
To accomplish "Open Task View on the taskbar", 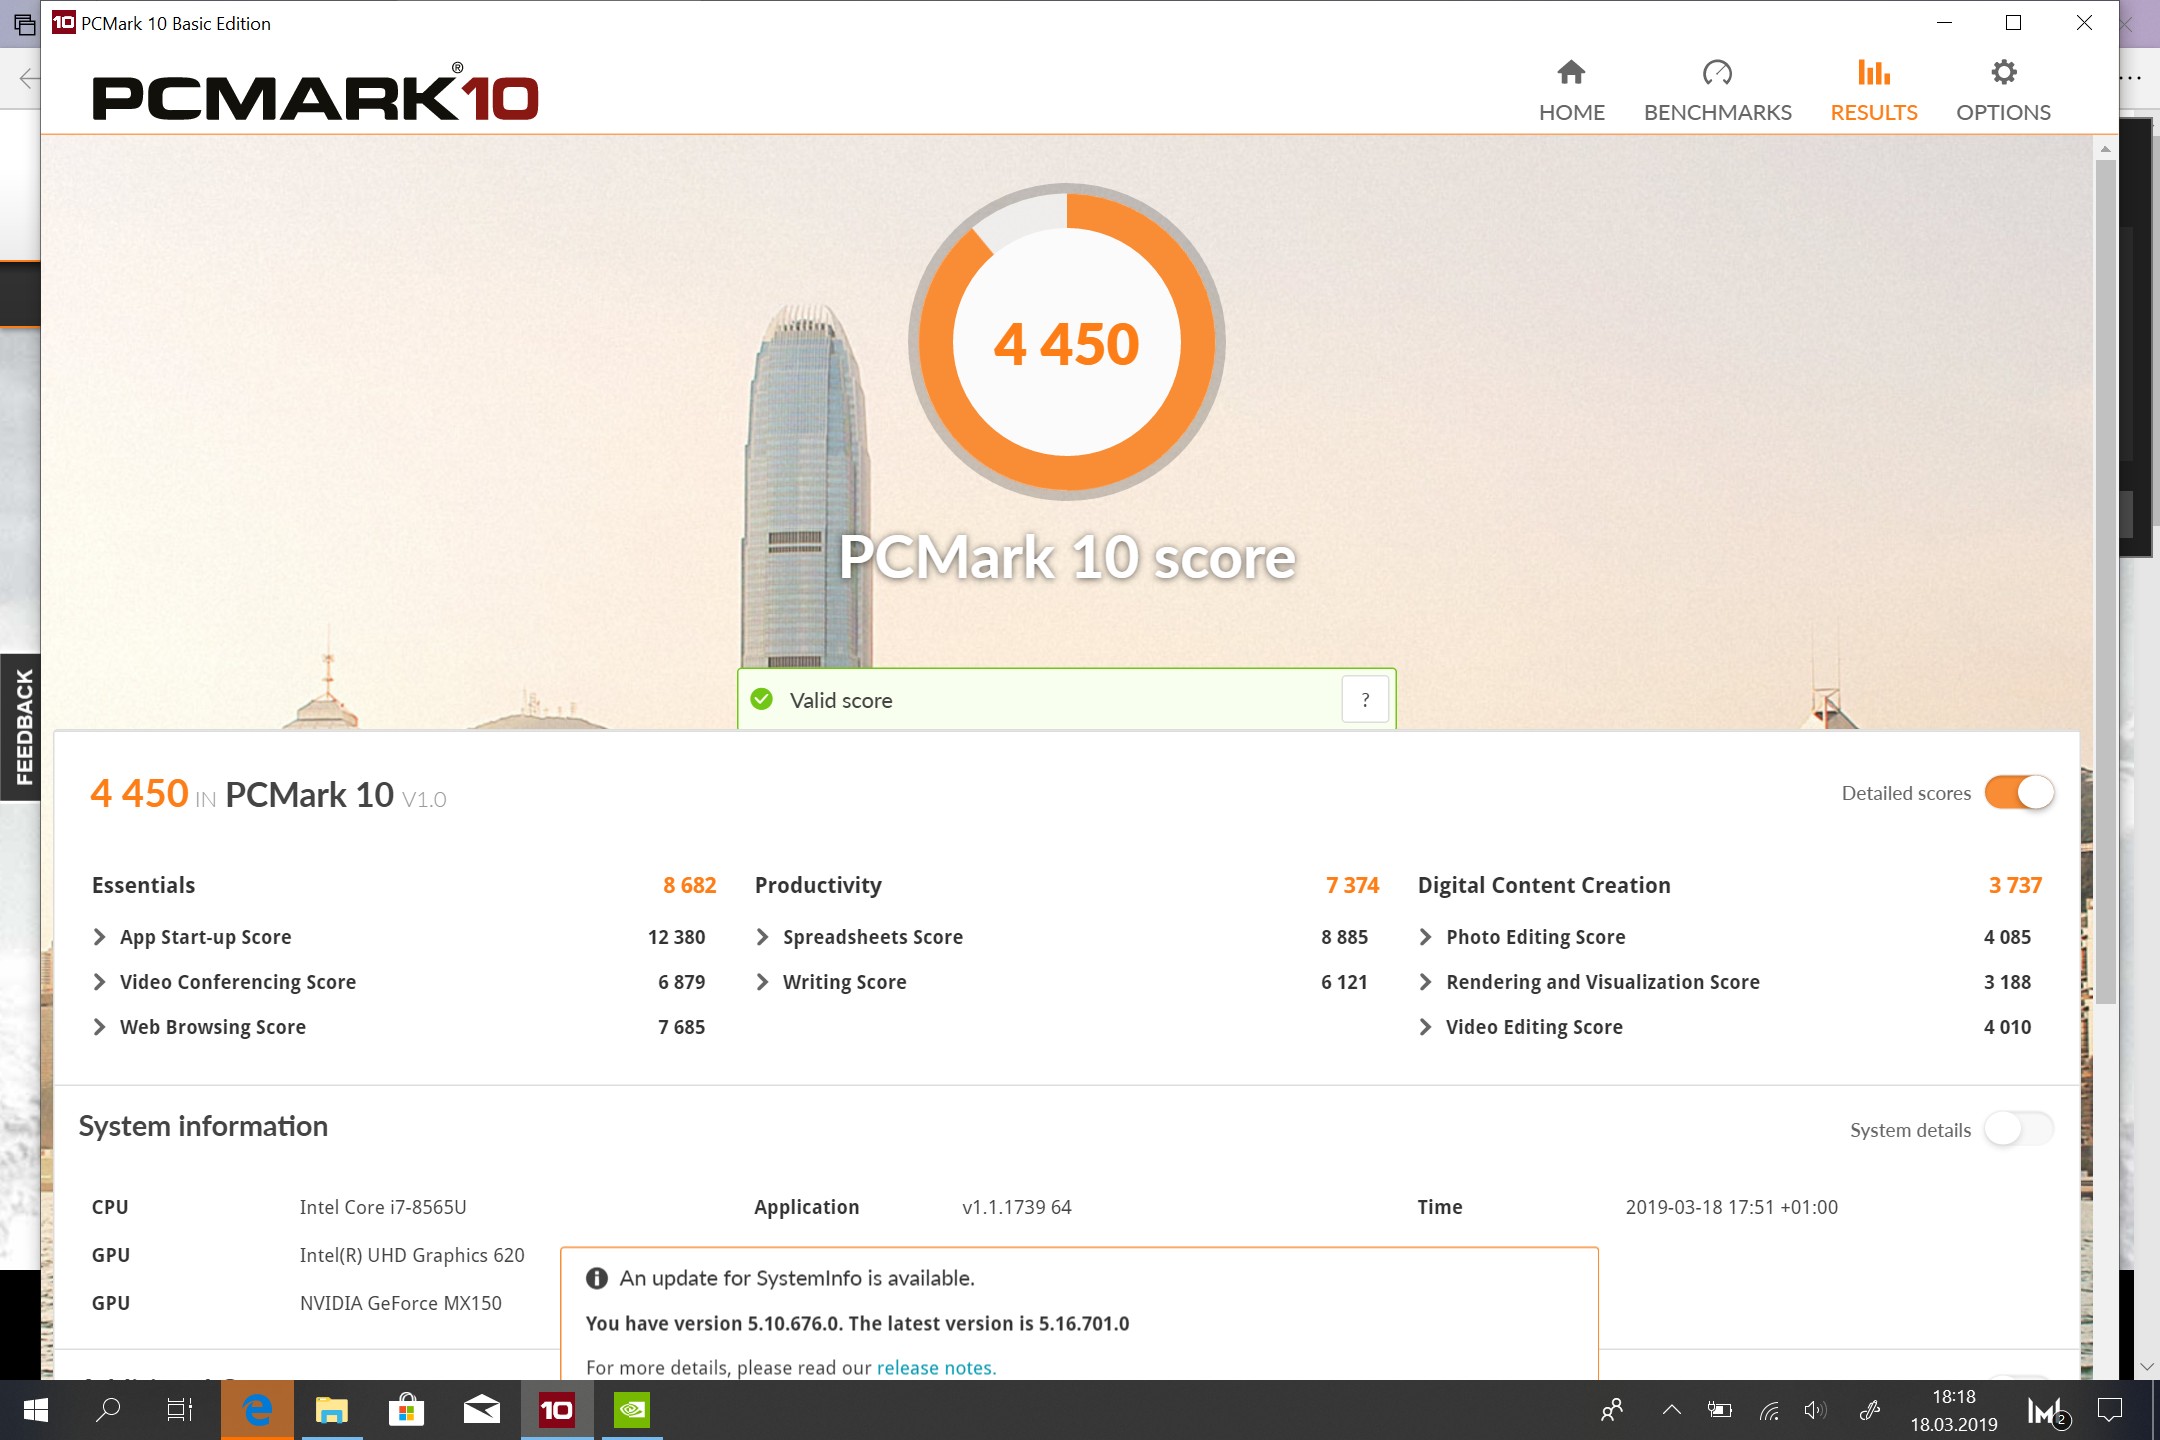I will click(180, 1410).
